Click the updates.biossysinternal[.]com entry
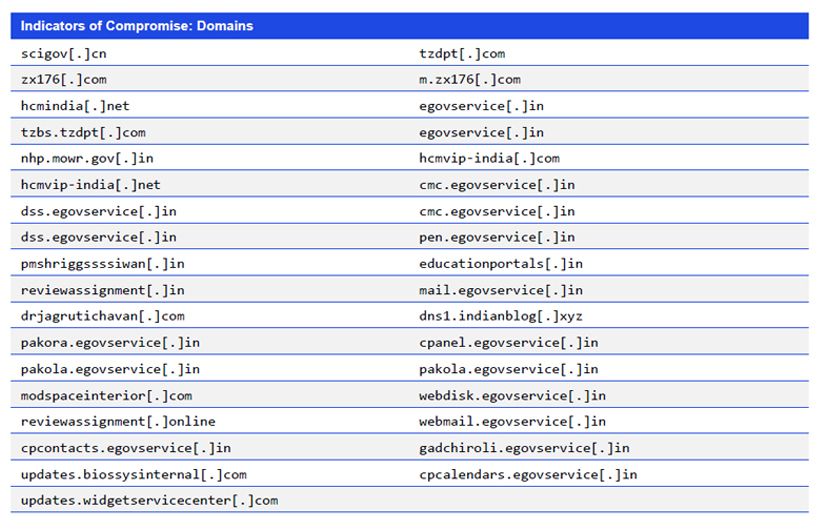The width and height of the screenshot is (820, 530). point(133,474)
